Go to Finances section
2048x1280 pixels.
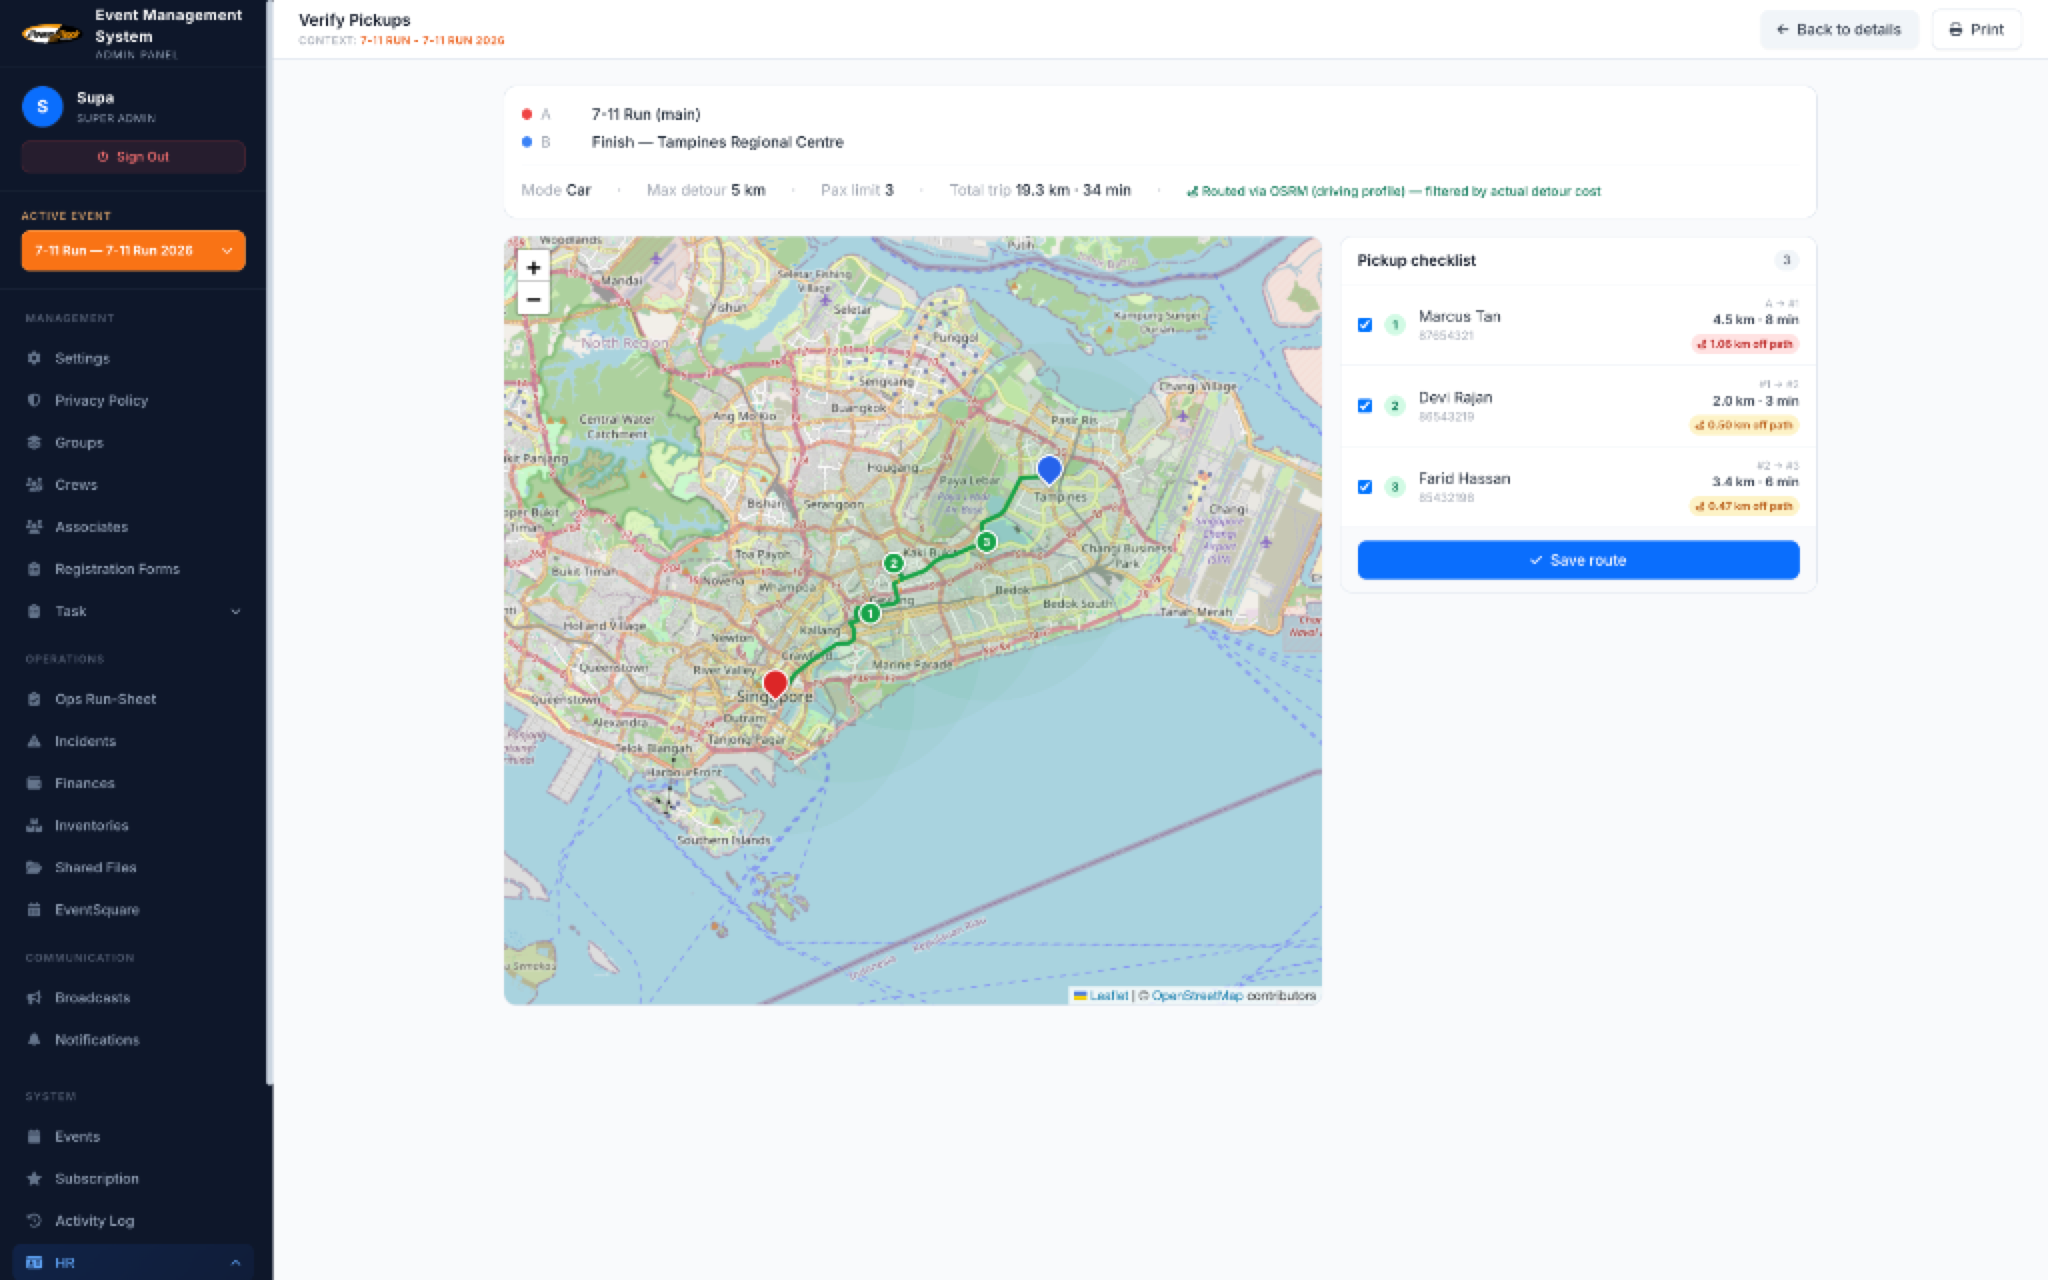coord(133,783)
